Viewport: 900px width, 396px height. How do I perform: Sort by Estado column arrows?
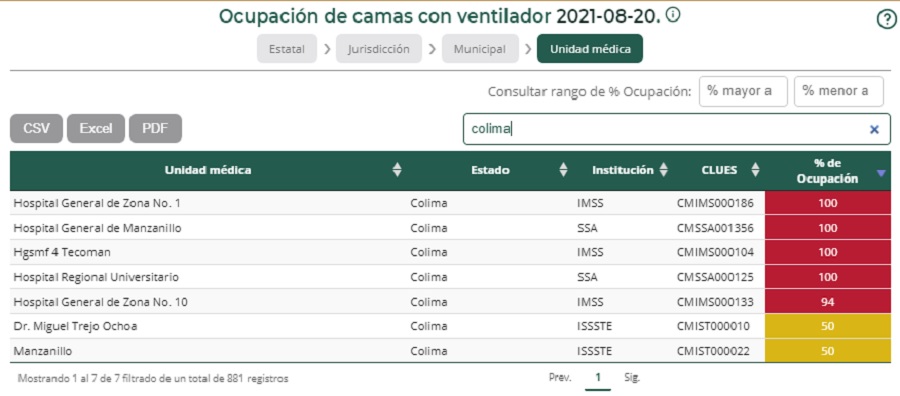coord(564,170)
